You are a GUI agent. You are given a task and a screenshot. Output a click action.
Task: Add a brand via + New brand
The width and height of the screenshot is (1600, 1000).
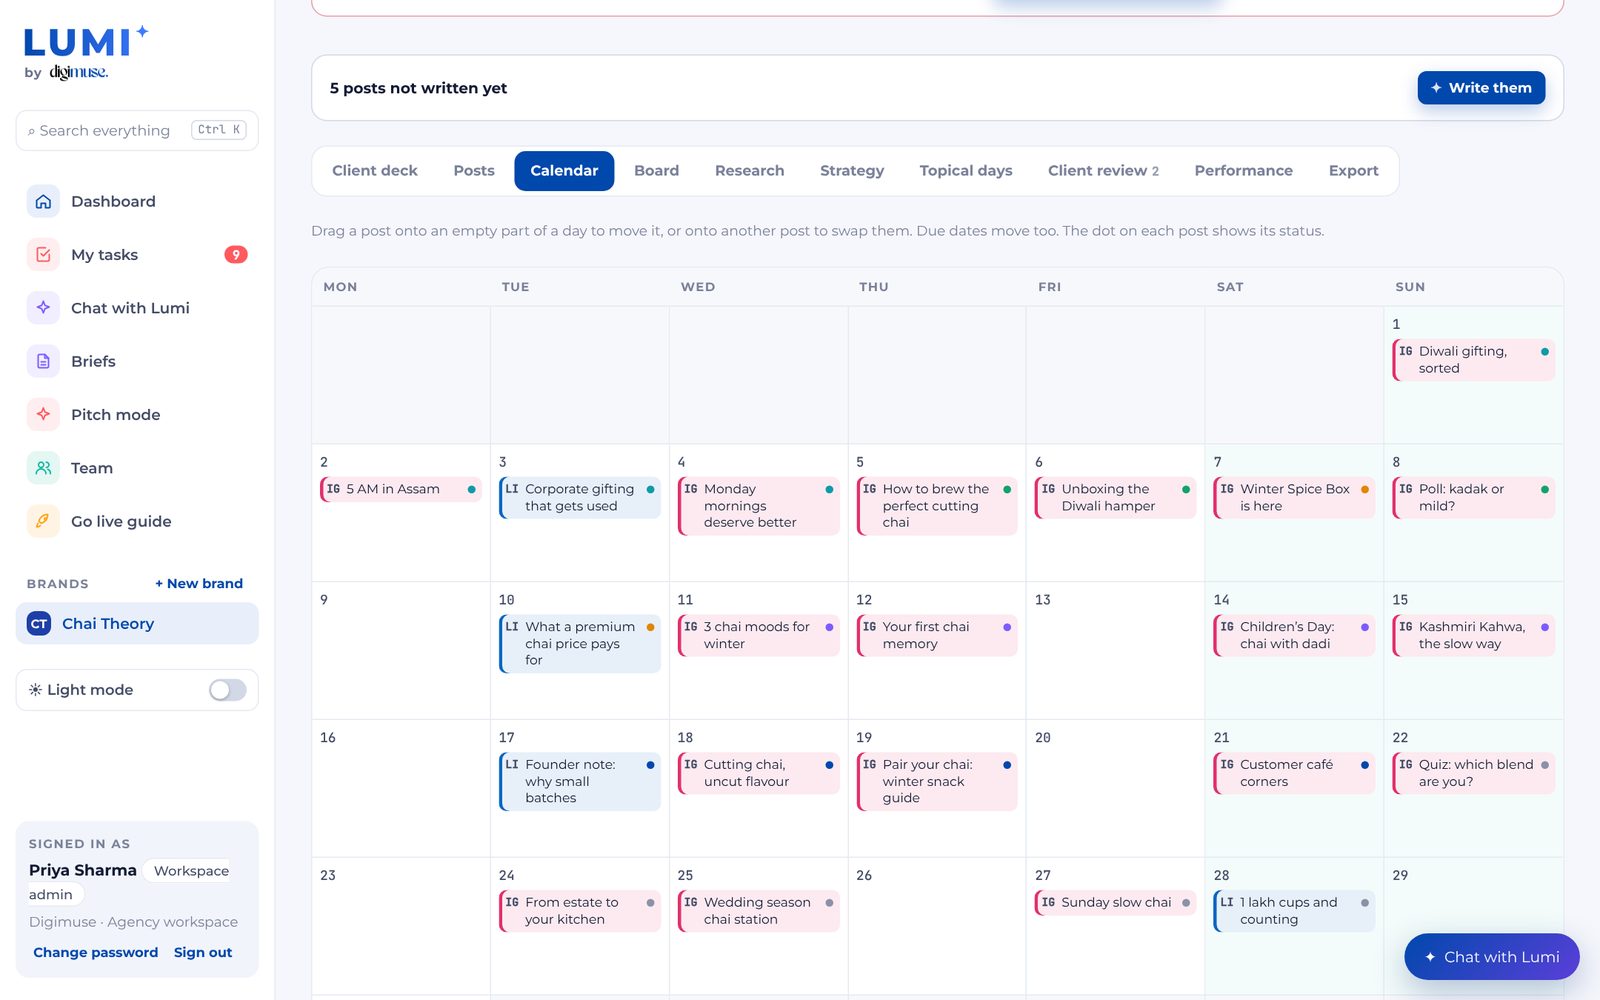[199, 584]
